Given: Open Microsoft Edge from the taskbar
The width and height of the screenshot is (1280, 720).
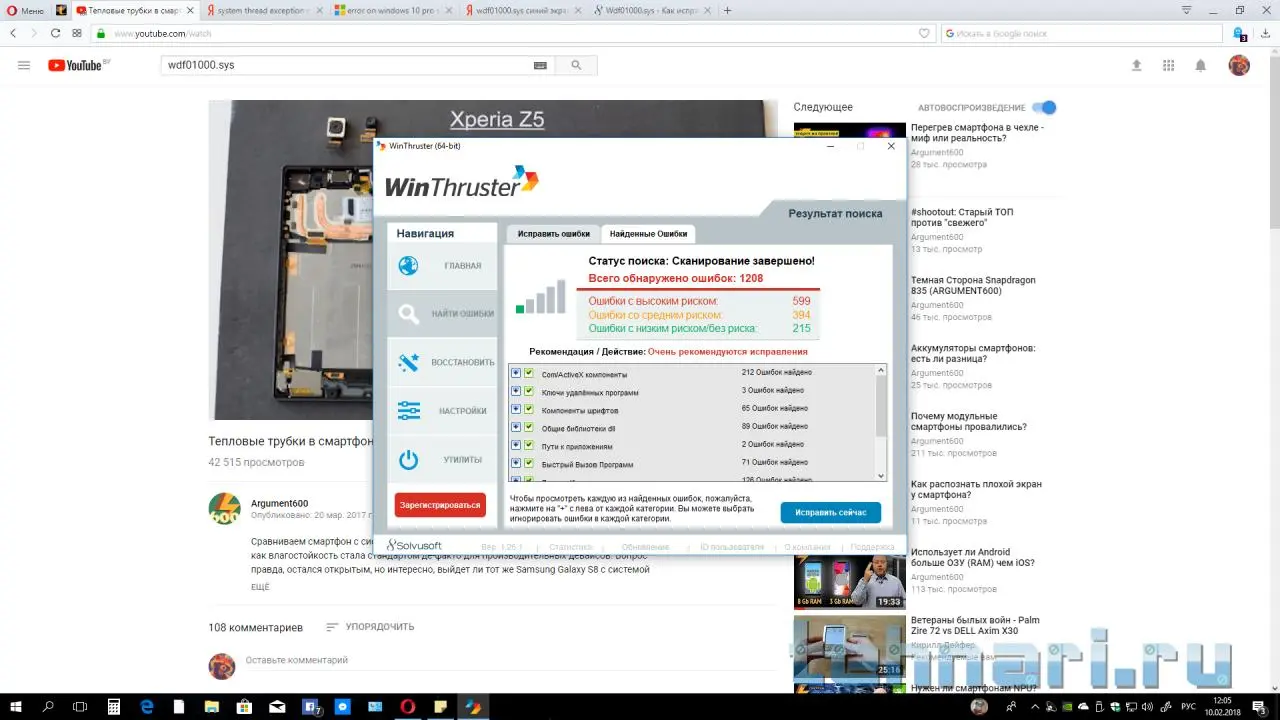Looking at the screenshot, I should click(146, 706).
